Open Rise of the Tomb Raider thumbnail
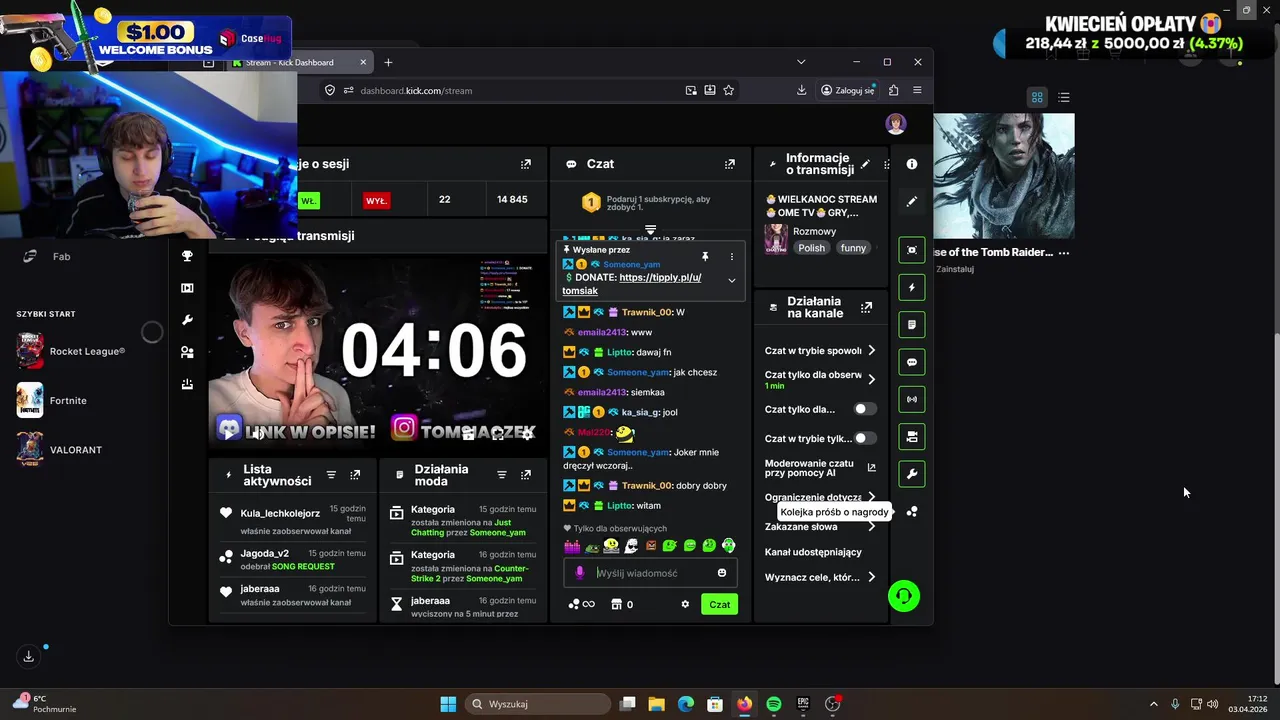The height and width of the screenshot is (720, 1280). click(1004, 176)
